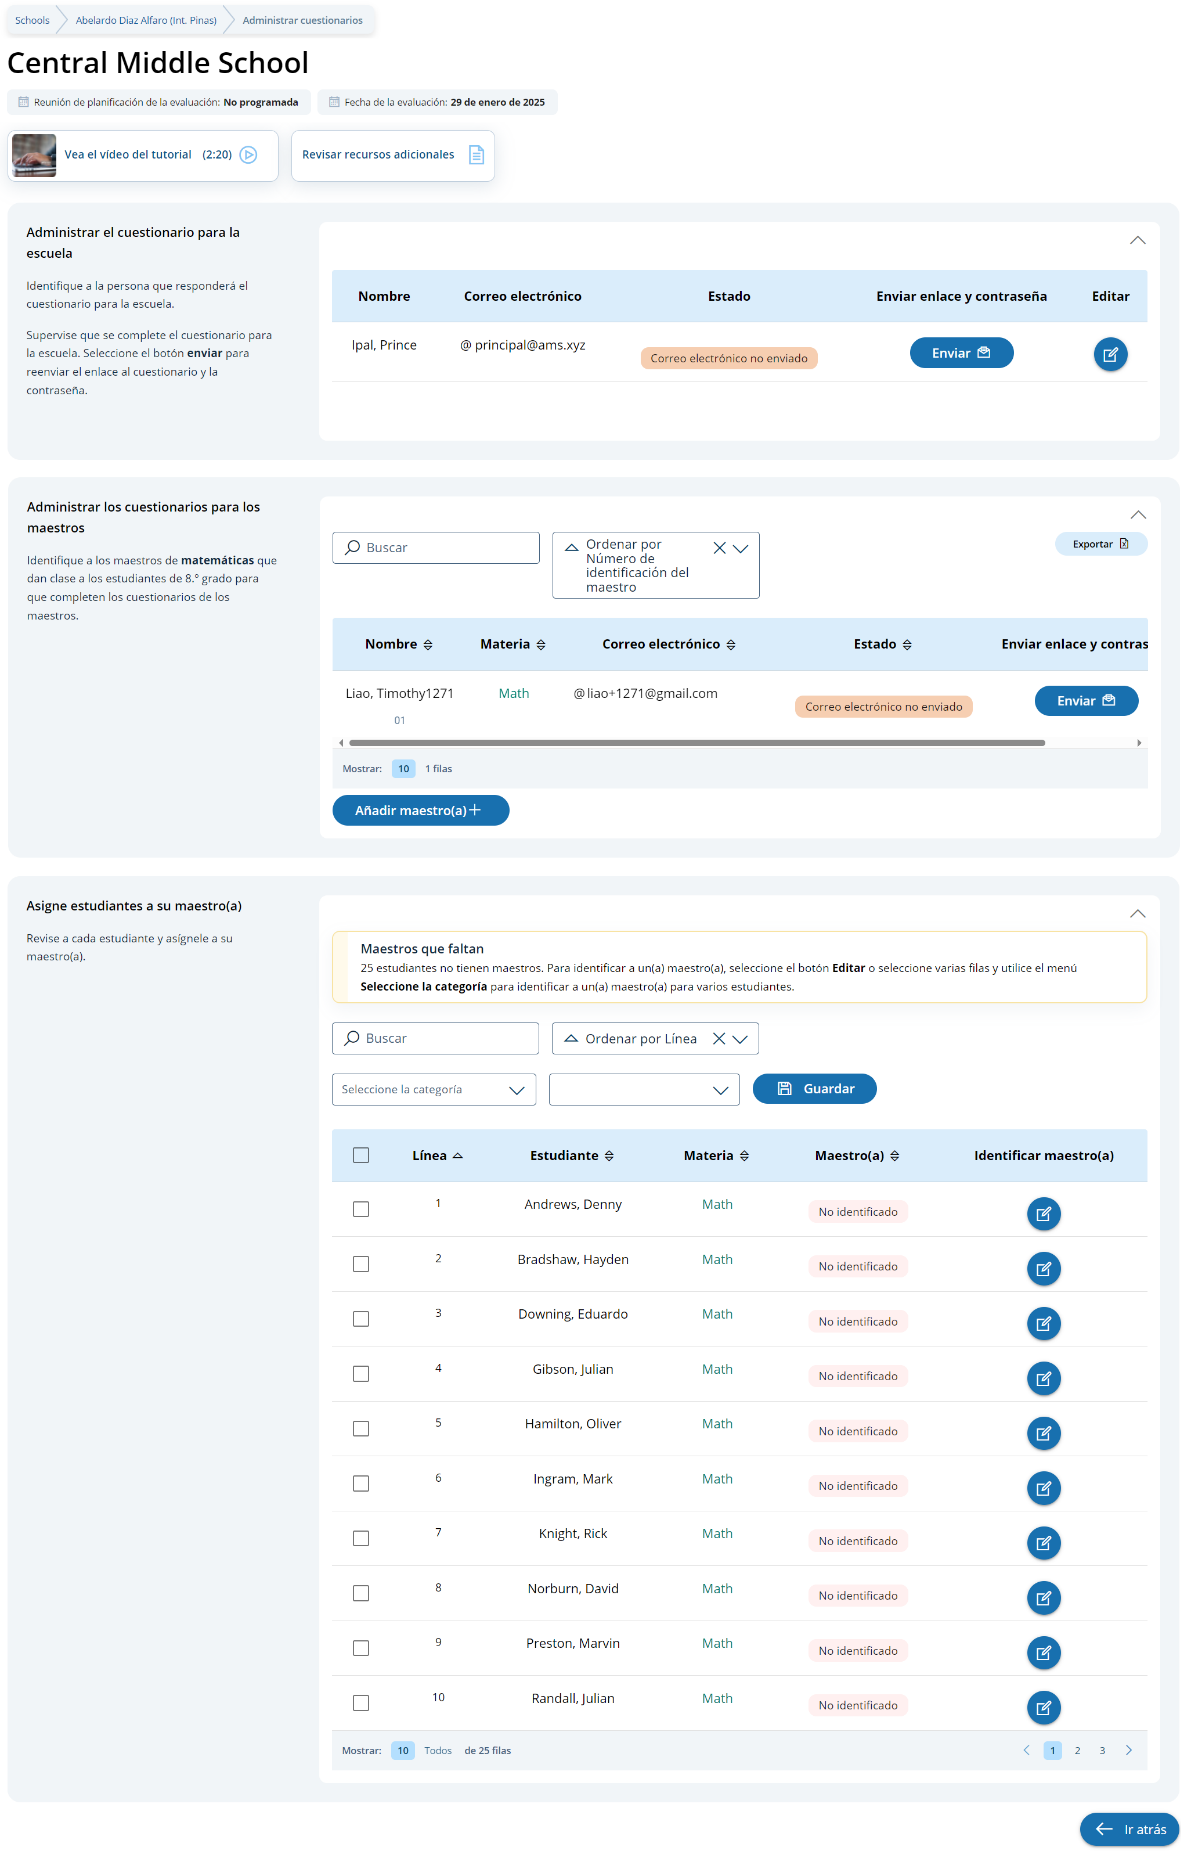
Task: Play the tutorial video icon
Action: (249, 155)
